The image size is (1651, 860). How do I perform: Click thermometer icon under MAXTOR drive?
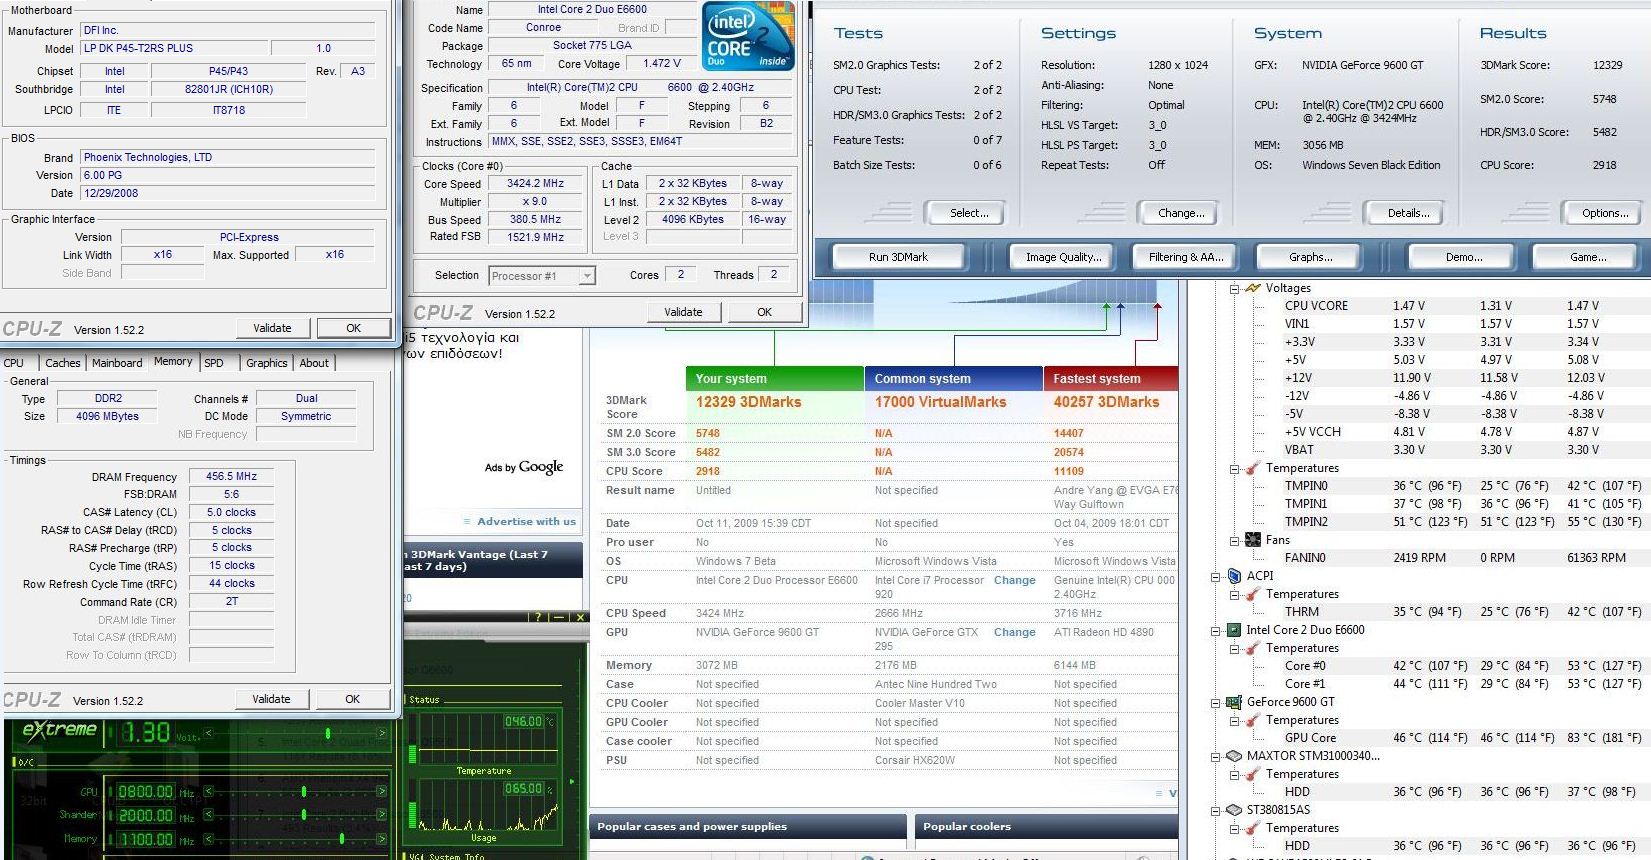coord(1253,774)
